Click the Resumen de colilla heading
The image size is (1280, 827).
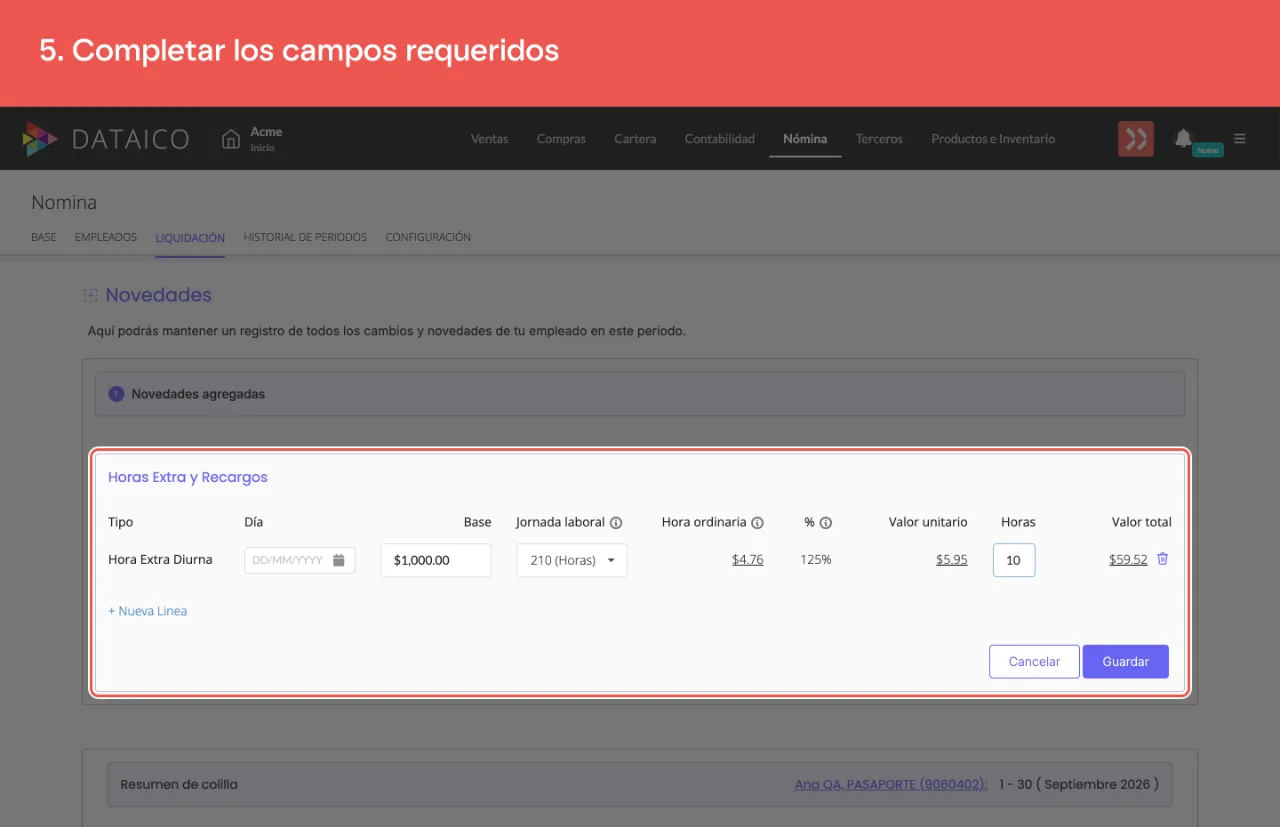179,784
